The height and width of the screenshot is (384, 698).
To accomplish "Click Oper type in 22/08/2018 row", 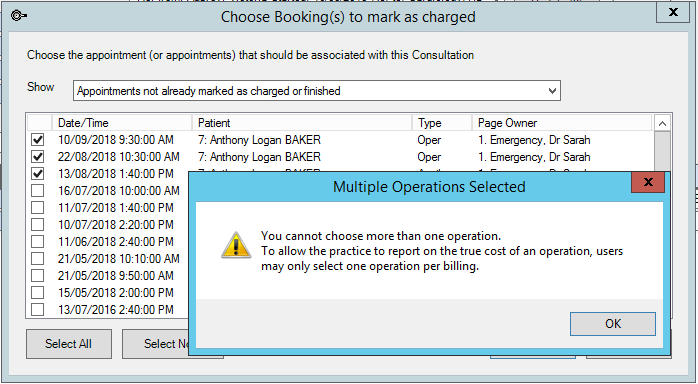I will (429, 157).
